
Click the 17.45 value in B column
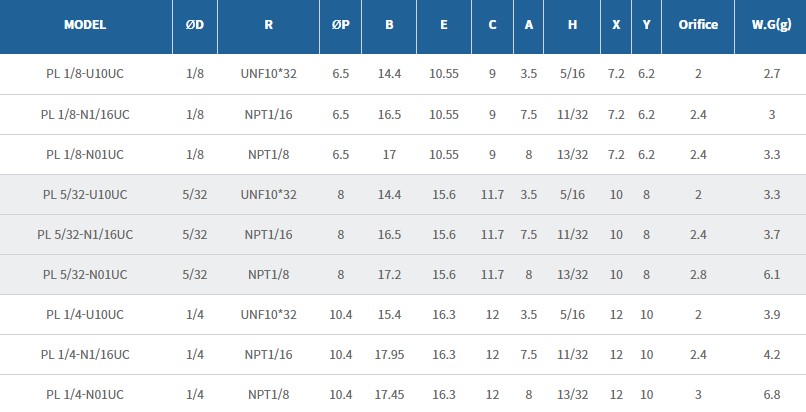(x=389, y=394)
